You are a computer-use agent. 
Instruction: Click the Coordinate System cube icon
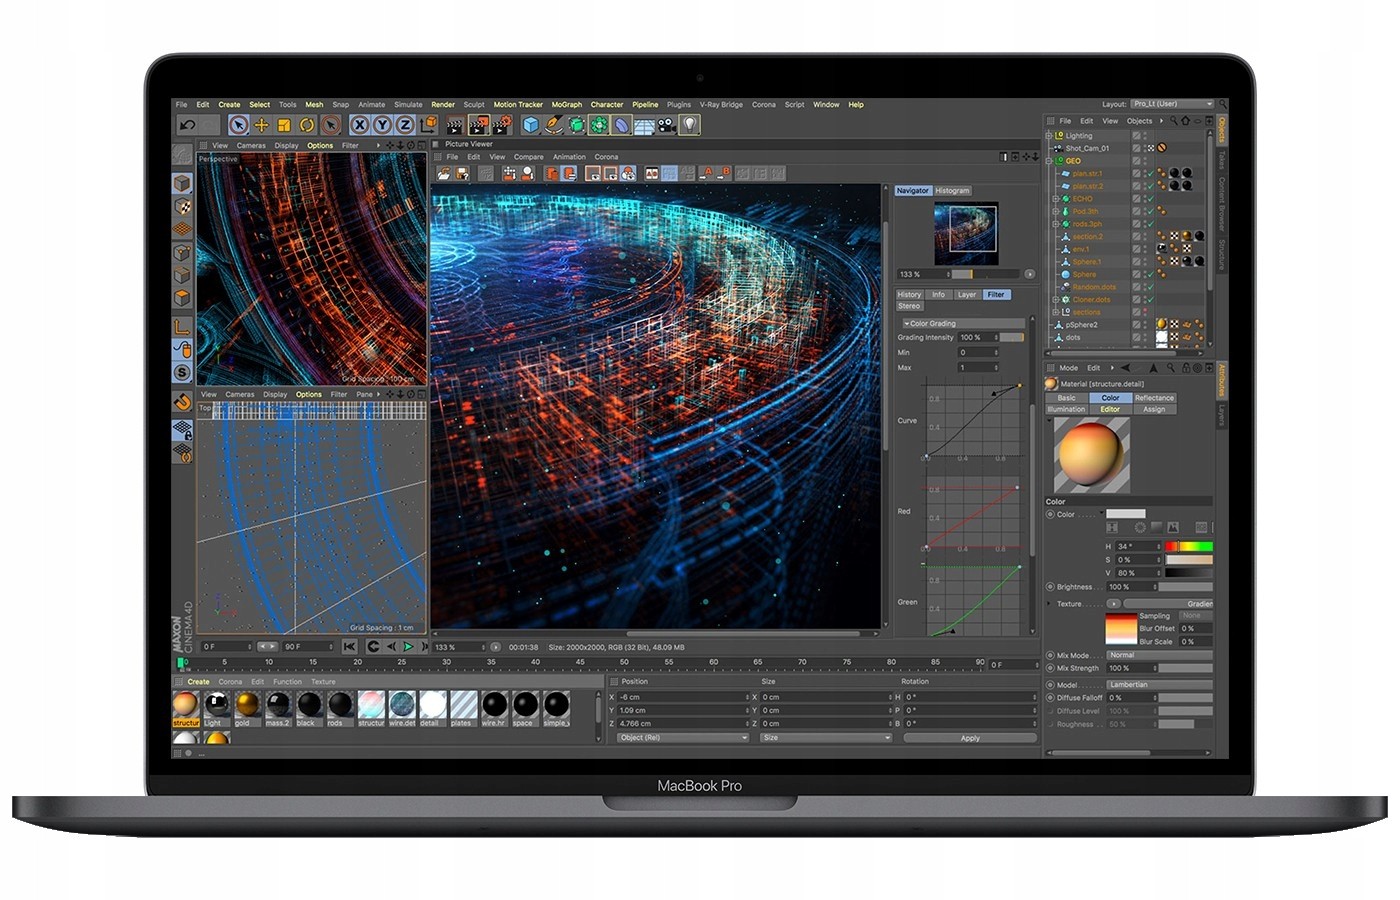coord(428,125)
